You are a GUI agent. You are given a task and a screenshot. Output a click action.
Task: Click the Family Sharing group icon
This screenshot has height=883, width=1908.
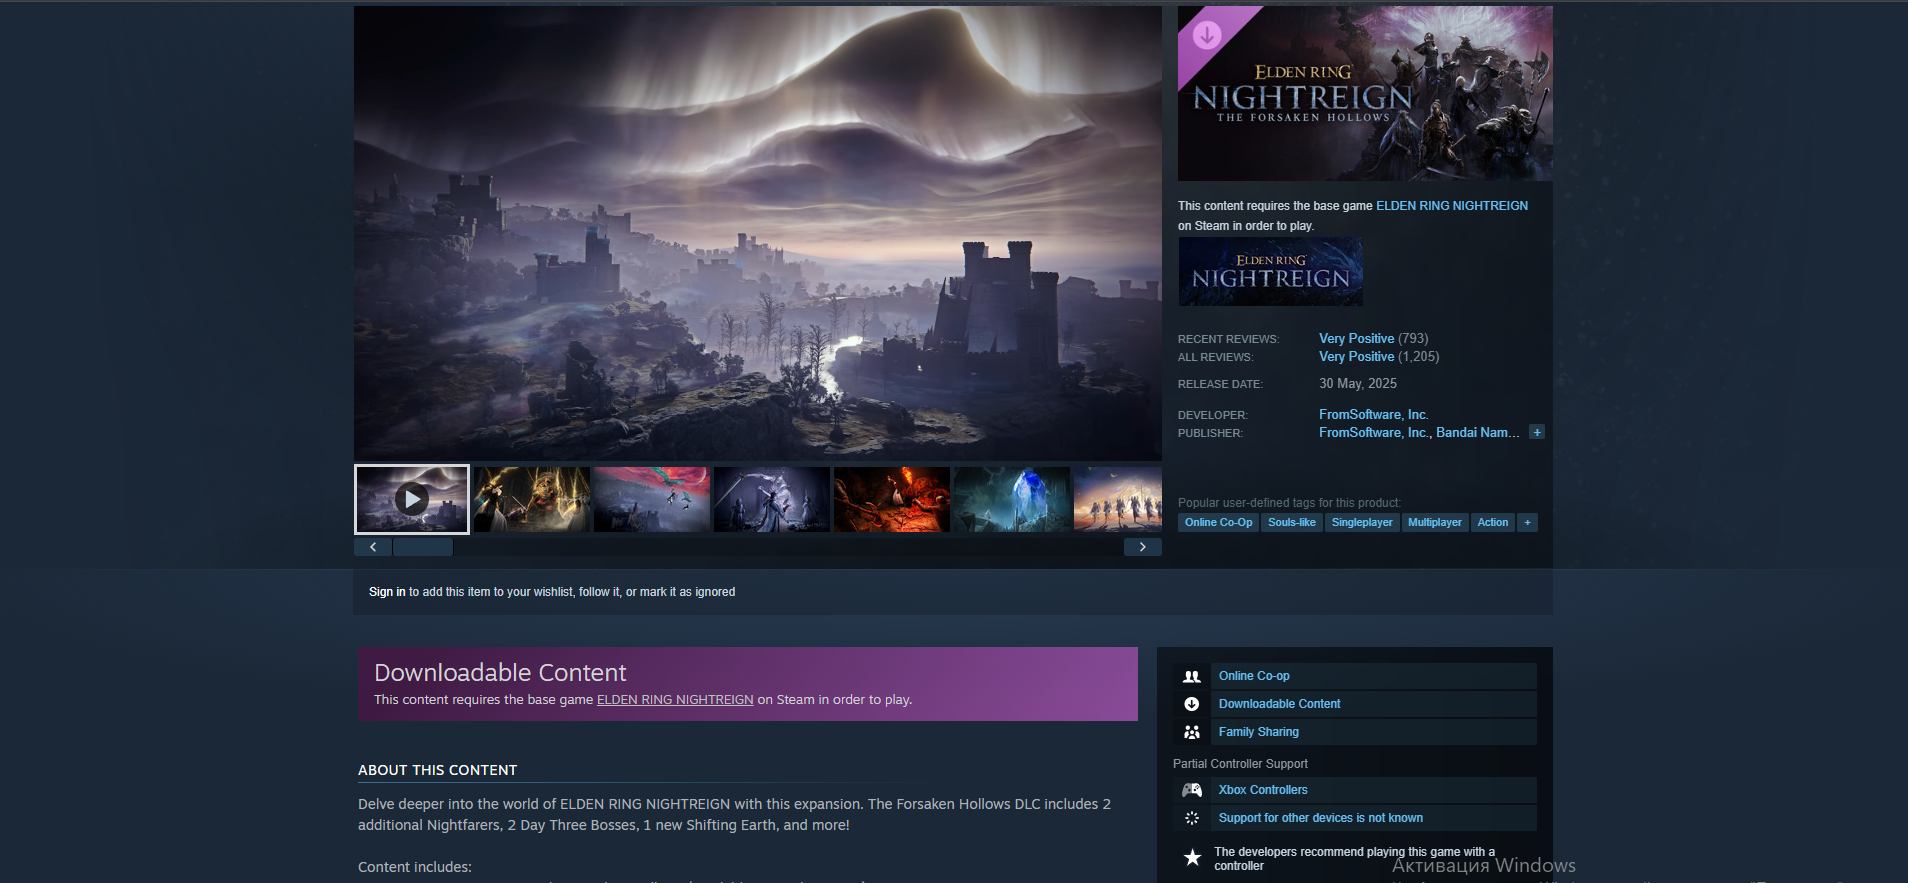[x=1191, y=732]
